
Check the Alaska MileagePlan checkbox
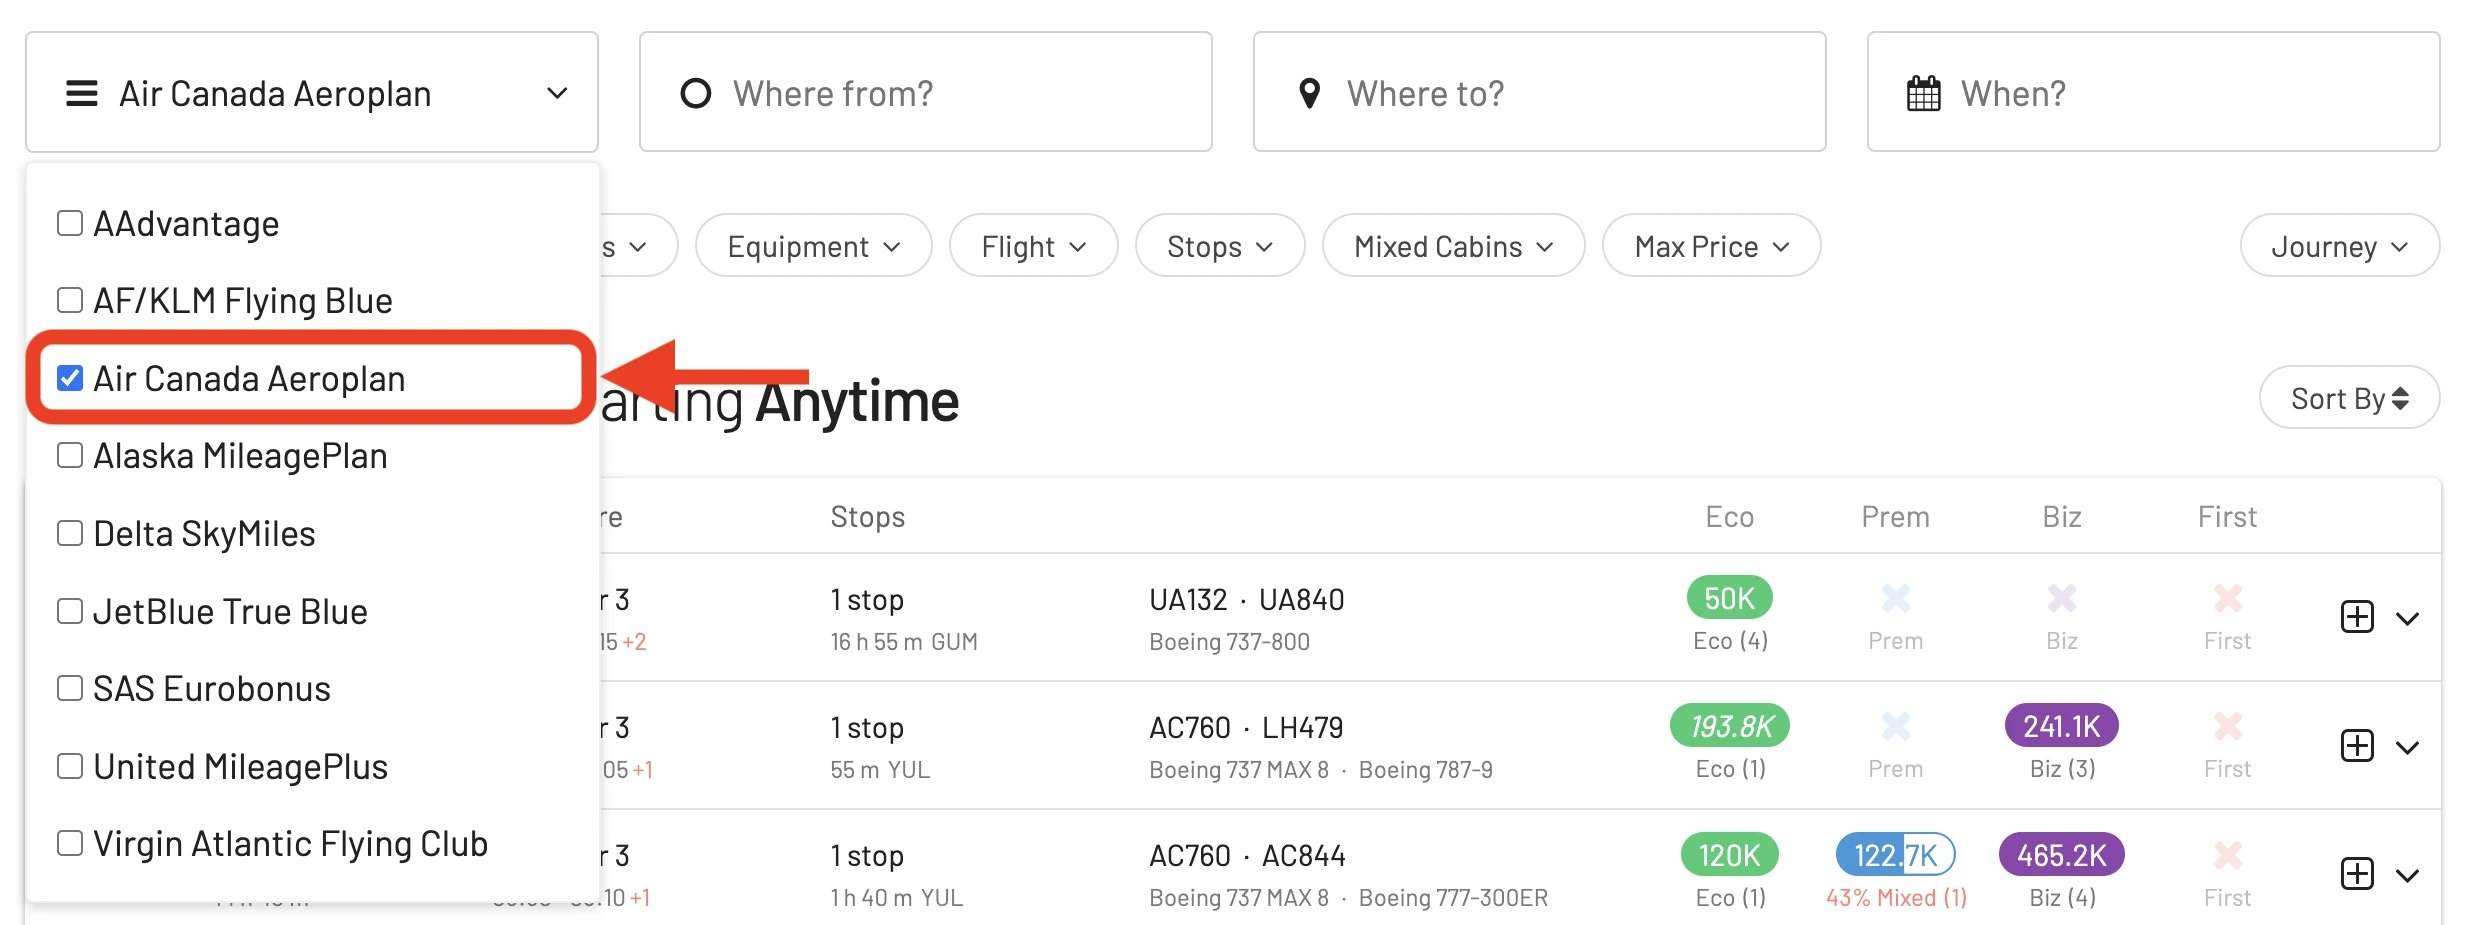click(x=70, y=455)
